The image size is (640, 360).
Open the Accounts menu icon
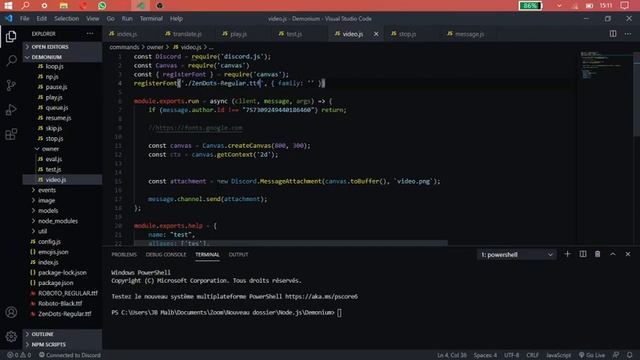[11, 312]
